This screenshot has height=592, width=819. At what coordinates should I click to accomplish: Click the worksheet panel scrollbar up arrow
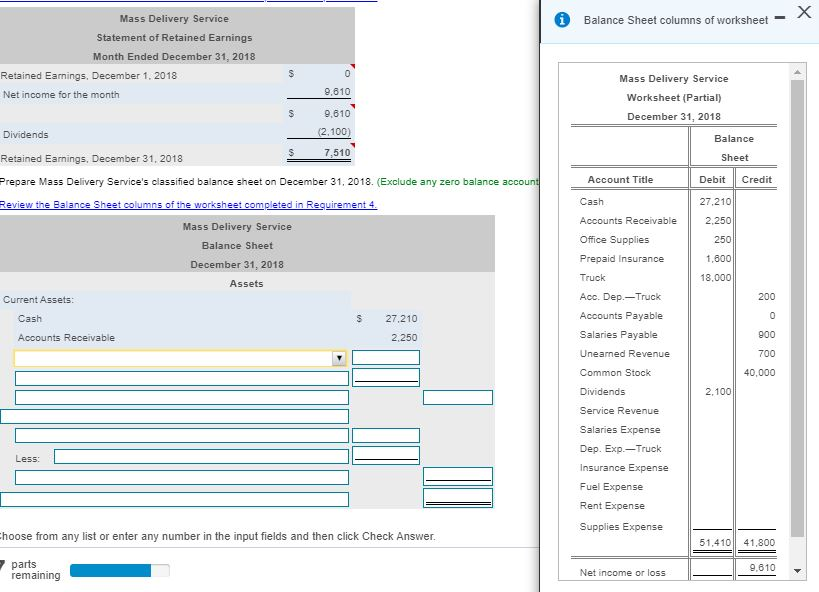pyautogui.click(x=798, y=70)
